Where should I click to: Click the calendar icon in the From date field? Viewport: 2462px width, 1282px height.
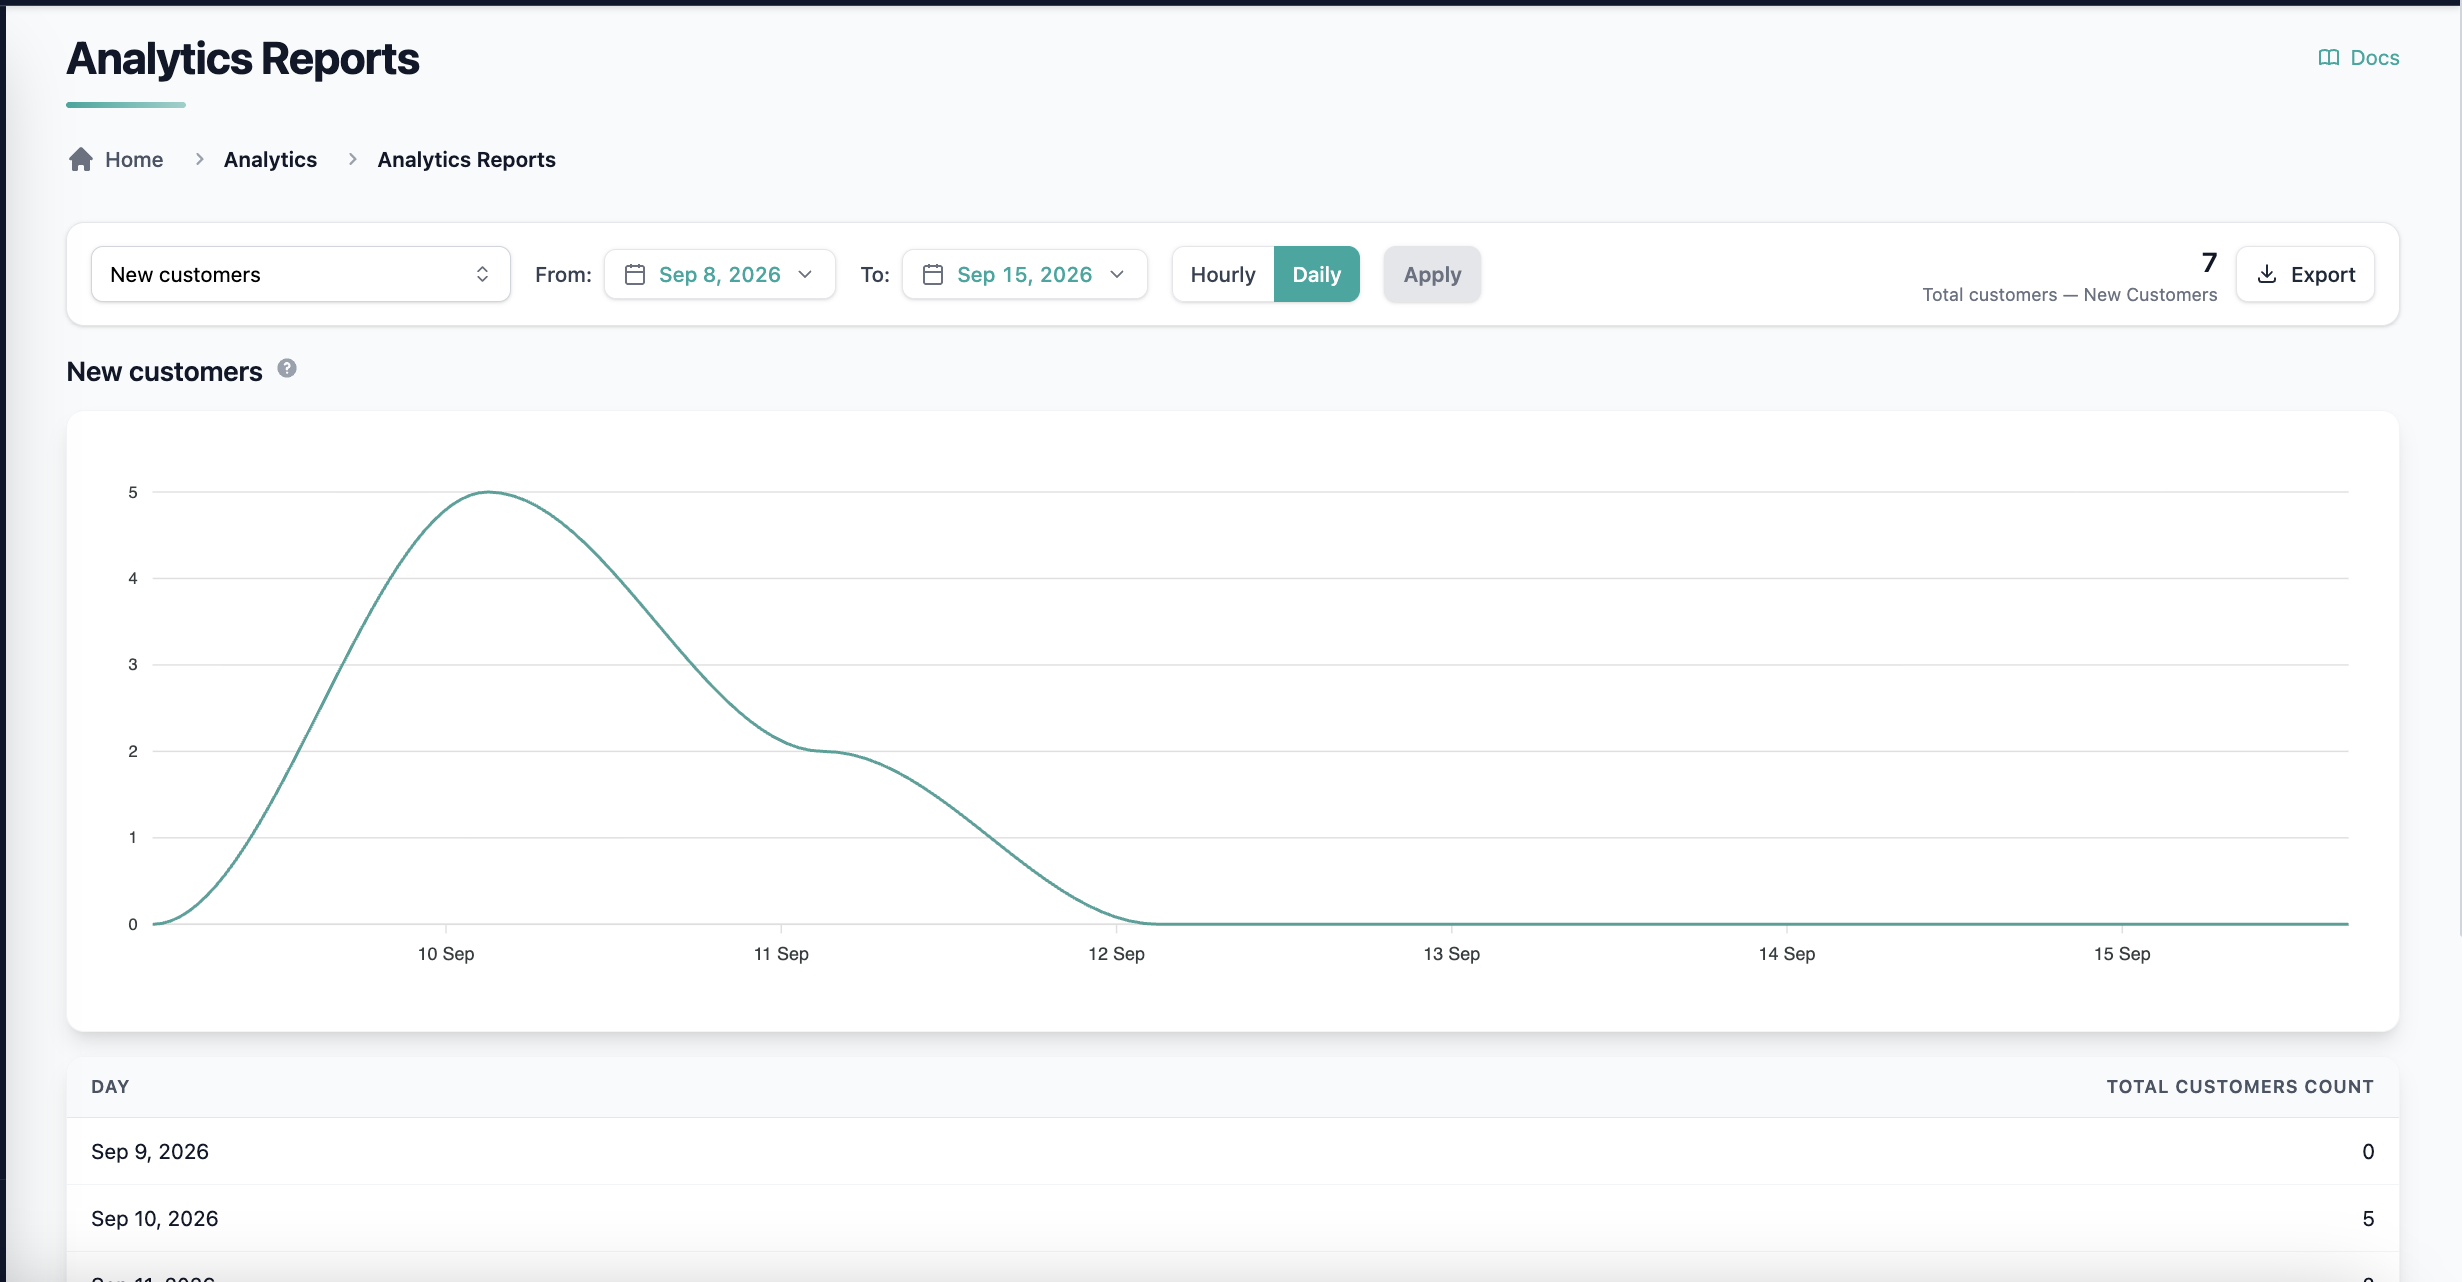coord(635,275)
